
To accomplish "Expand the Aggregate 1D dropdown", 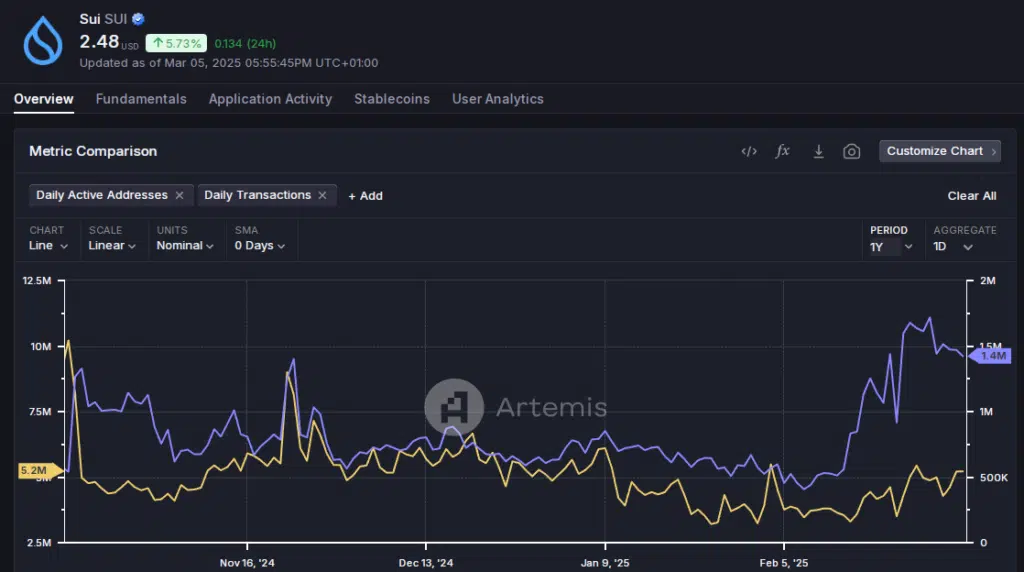I will pos(953,247).
